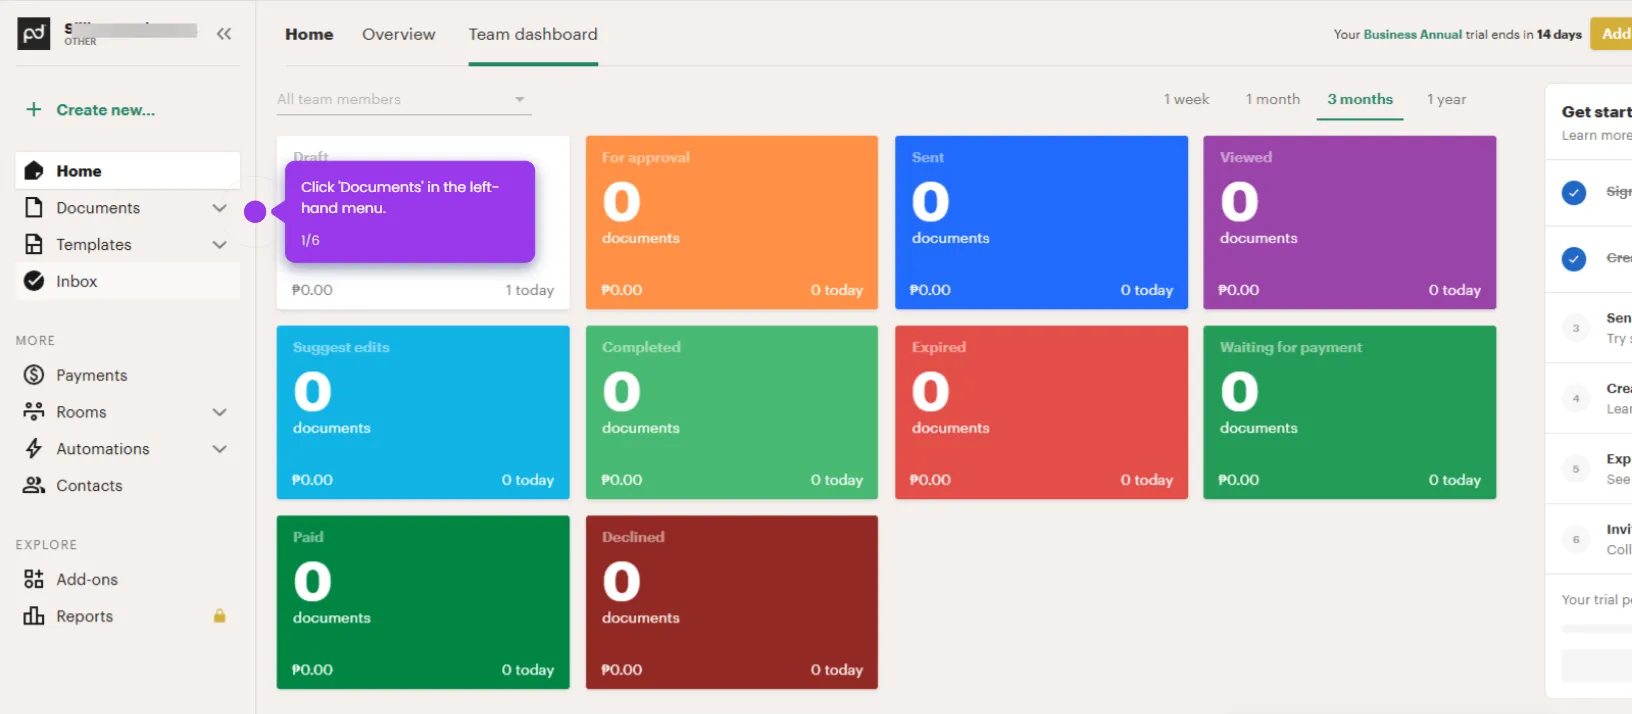The image size is (1632, 714).
Task: Click step 5 circle in Get started
Action: [1576, 469]
